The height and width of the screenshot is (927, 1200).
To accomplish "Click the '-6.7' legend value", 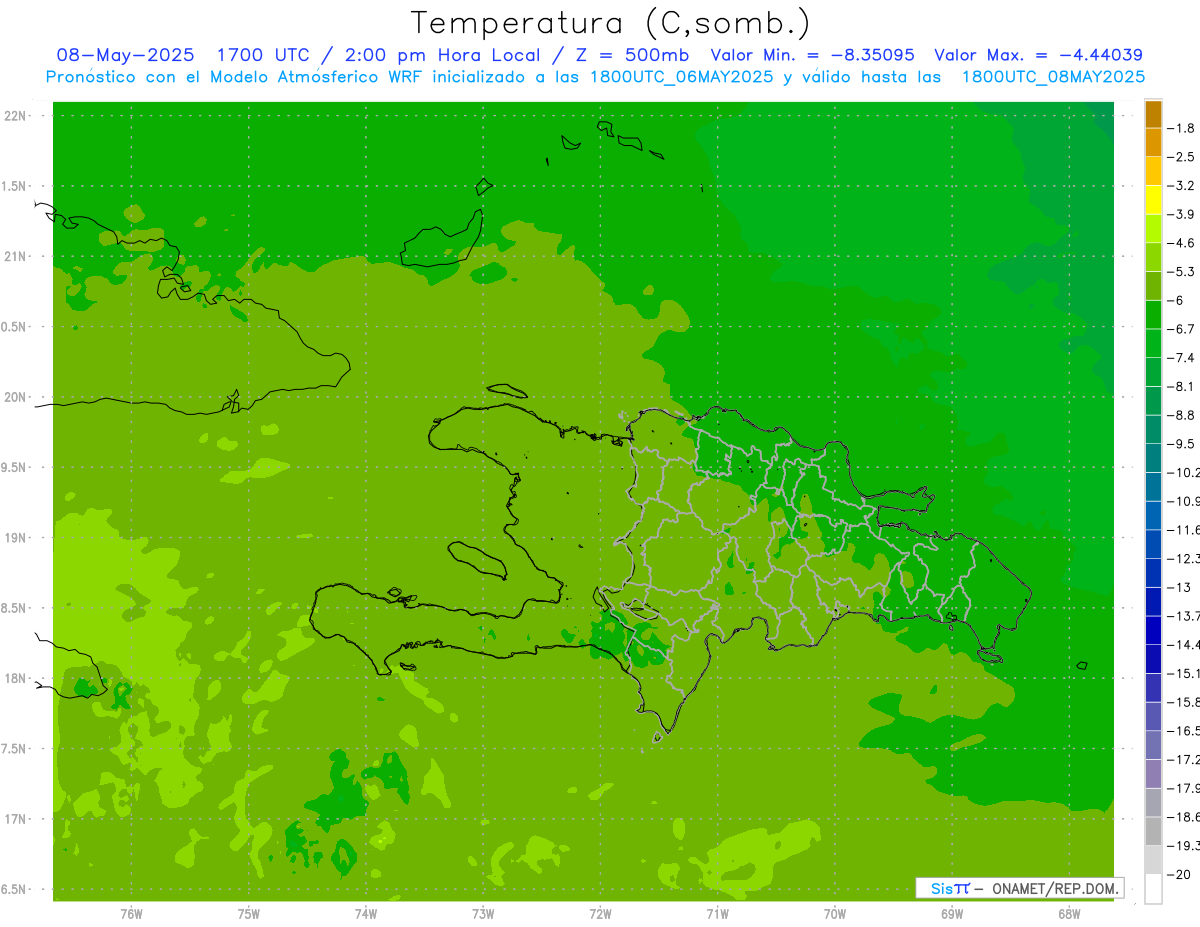I will 1183,329.
